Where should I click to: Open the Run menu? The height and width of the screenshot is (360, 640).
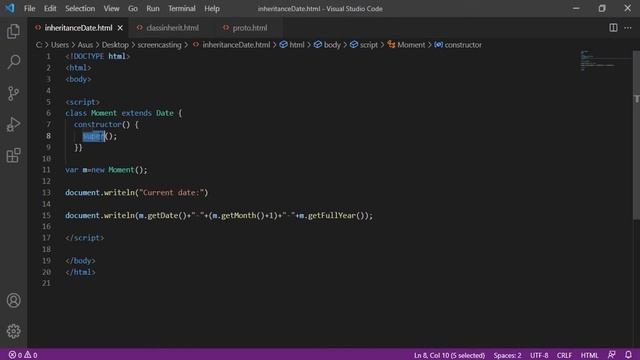153,9
